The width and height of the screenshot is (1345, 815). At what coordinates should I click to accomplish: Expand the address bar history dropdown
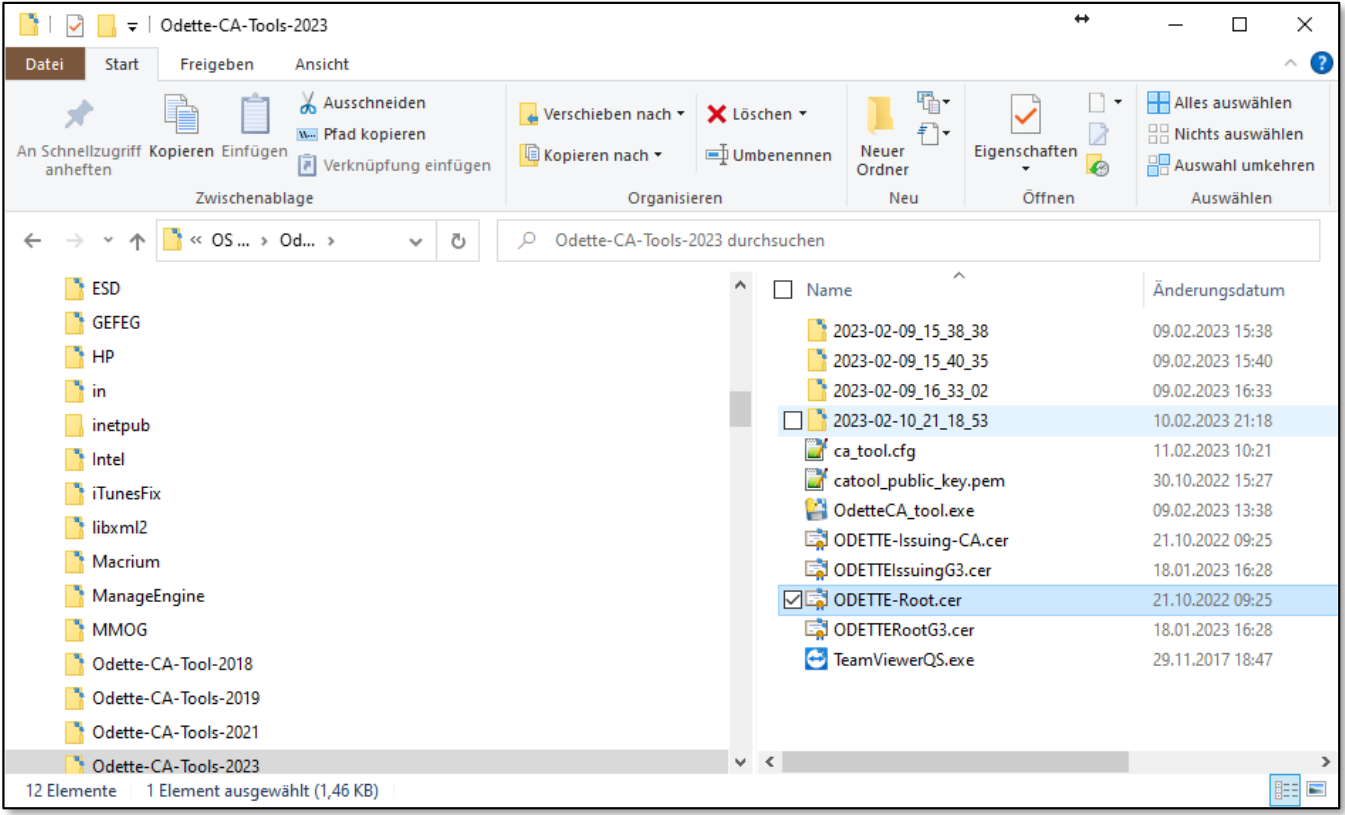(416, 241)
